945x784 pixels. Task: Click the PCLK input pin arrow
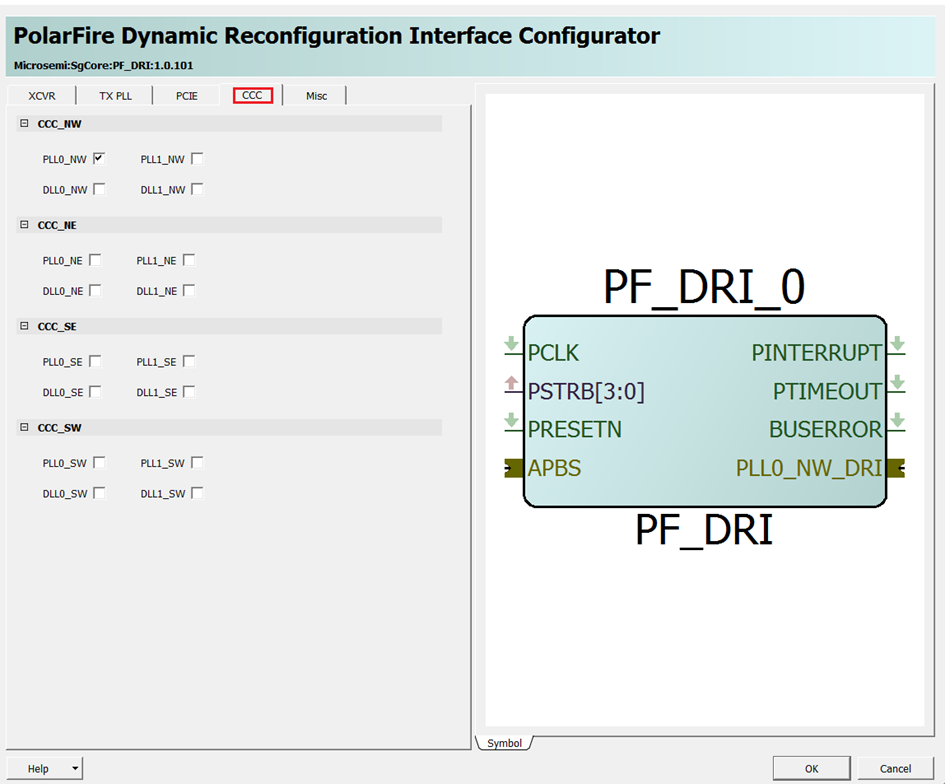coord(511,345)
